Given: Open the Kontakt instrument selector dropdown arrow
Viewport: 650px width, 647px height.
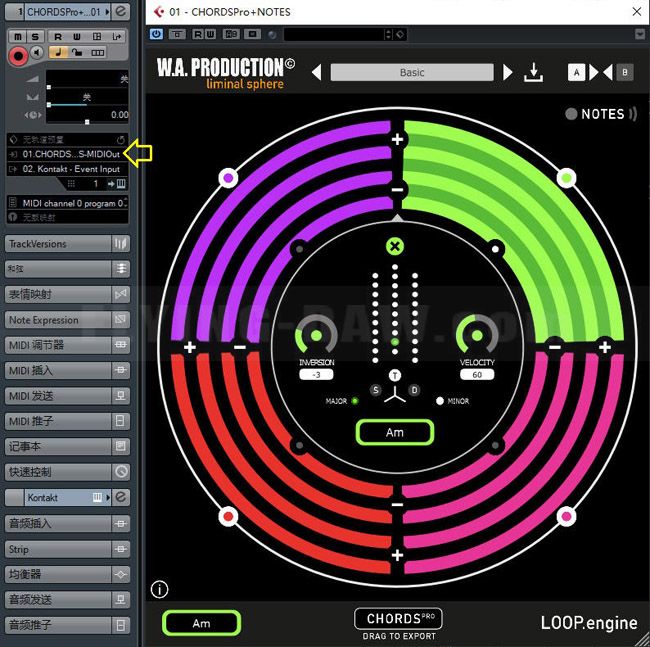Looking at the screenshot, I should (x=108, y=497).
